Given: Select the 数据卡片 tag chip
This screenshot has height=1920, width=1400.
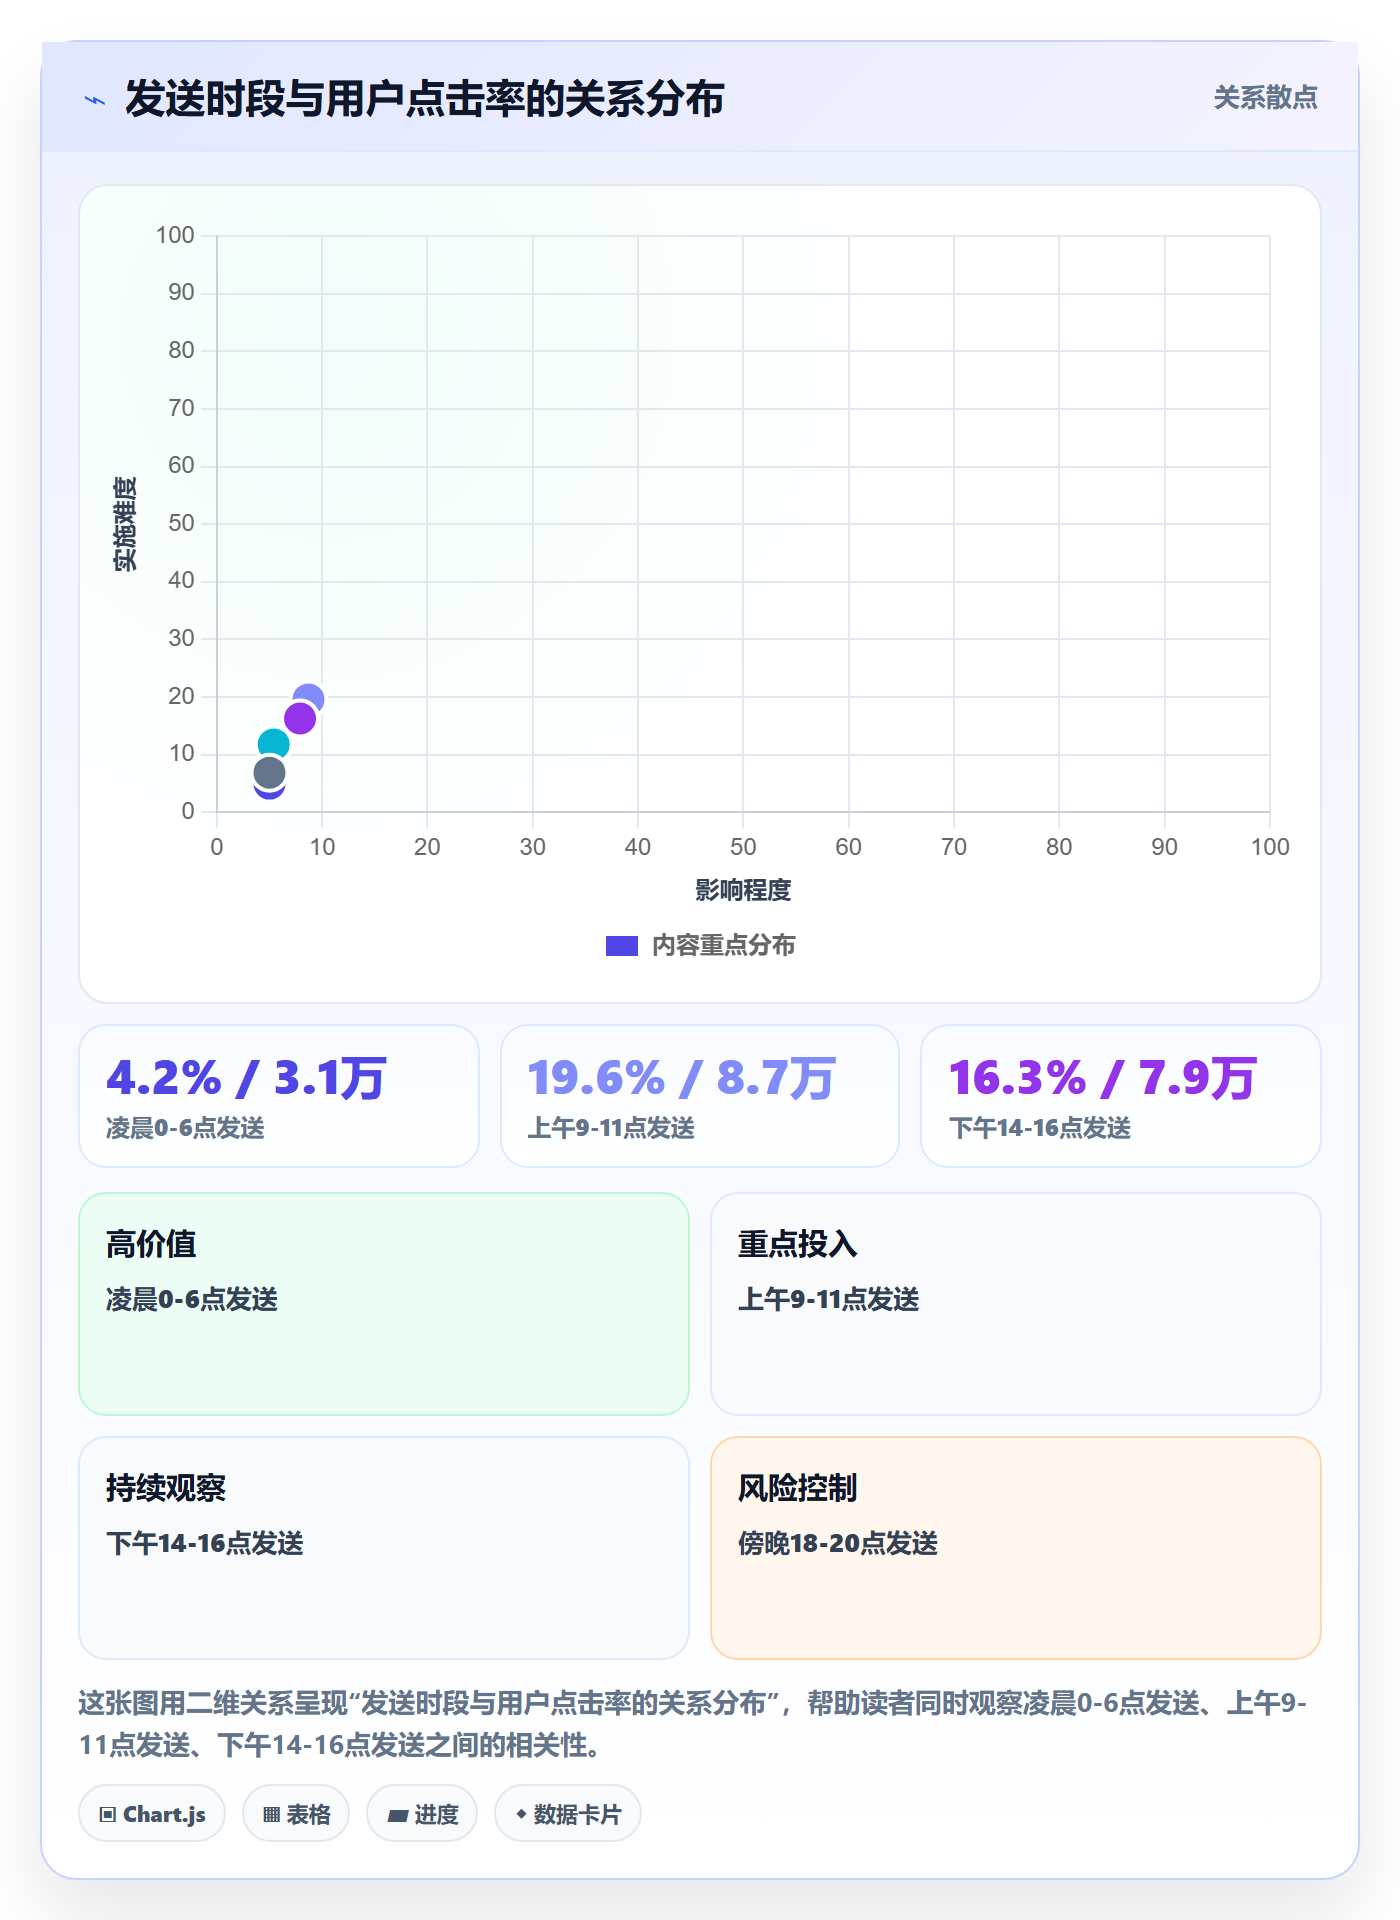Looking at the screenshot, I should 568,1814.
